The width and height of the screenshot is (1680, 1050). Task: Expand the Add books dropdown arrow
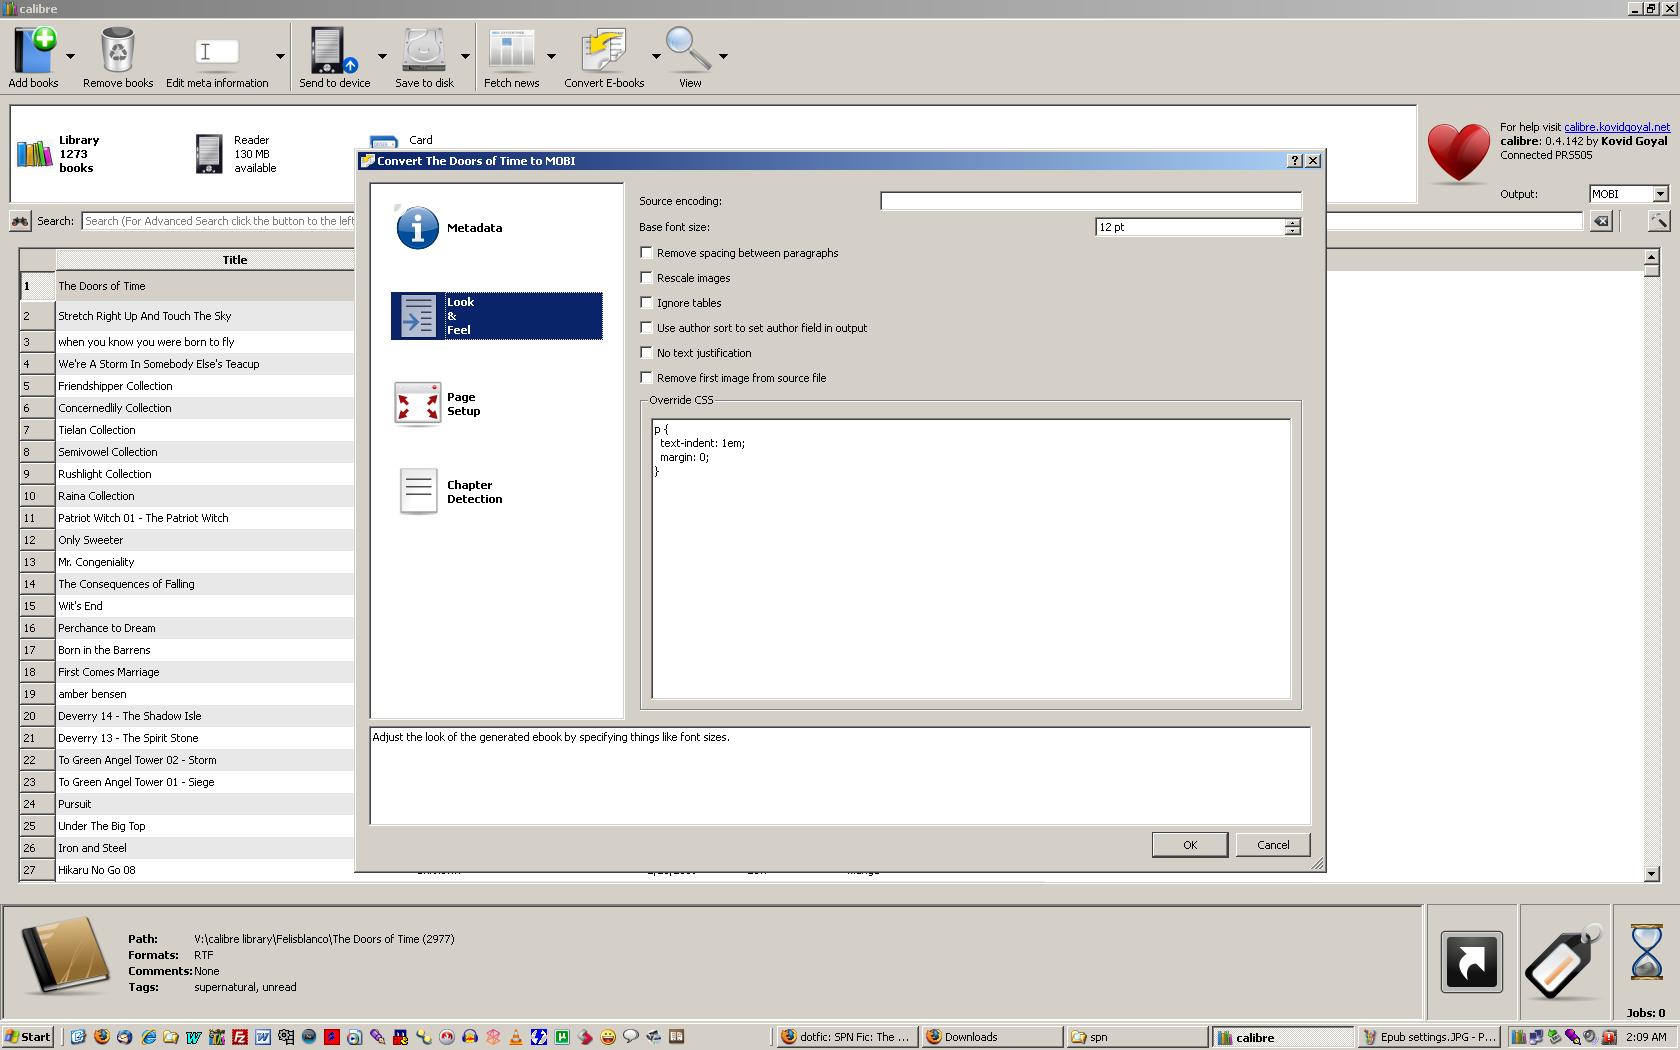(70, 56)
